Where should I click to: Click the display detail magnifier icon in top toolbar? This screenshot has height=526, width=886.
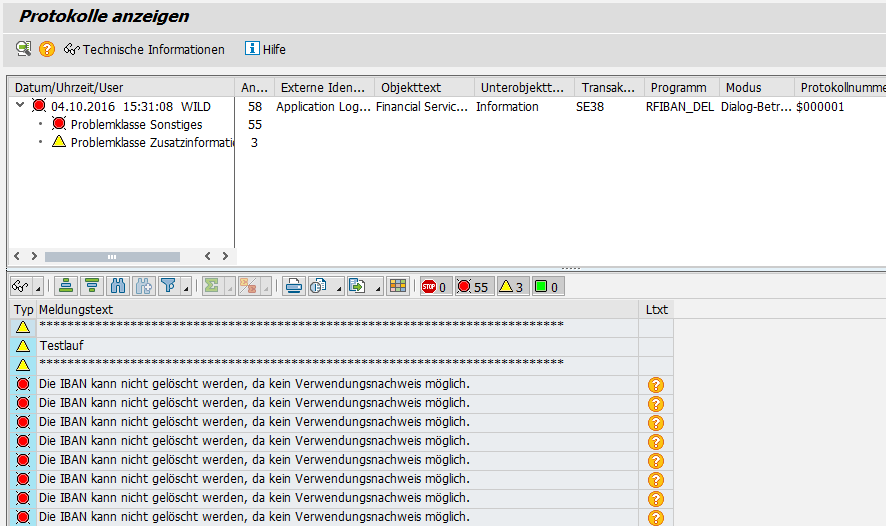[23, 49]
